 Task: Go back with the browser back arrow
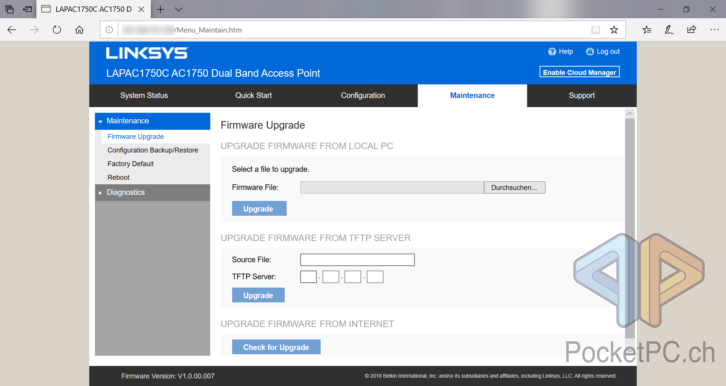pos(12,30)
